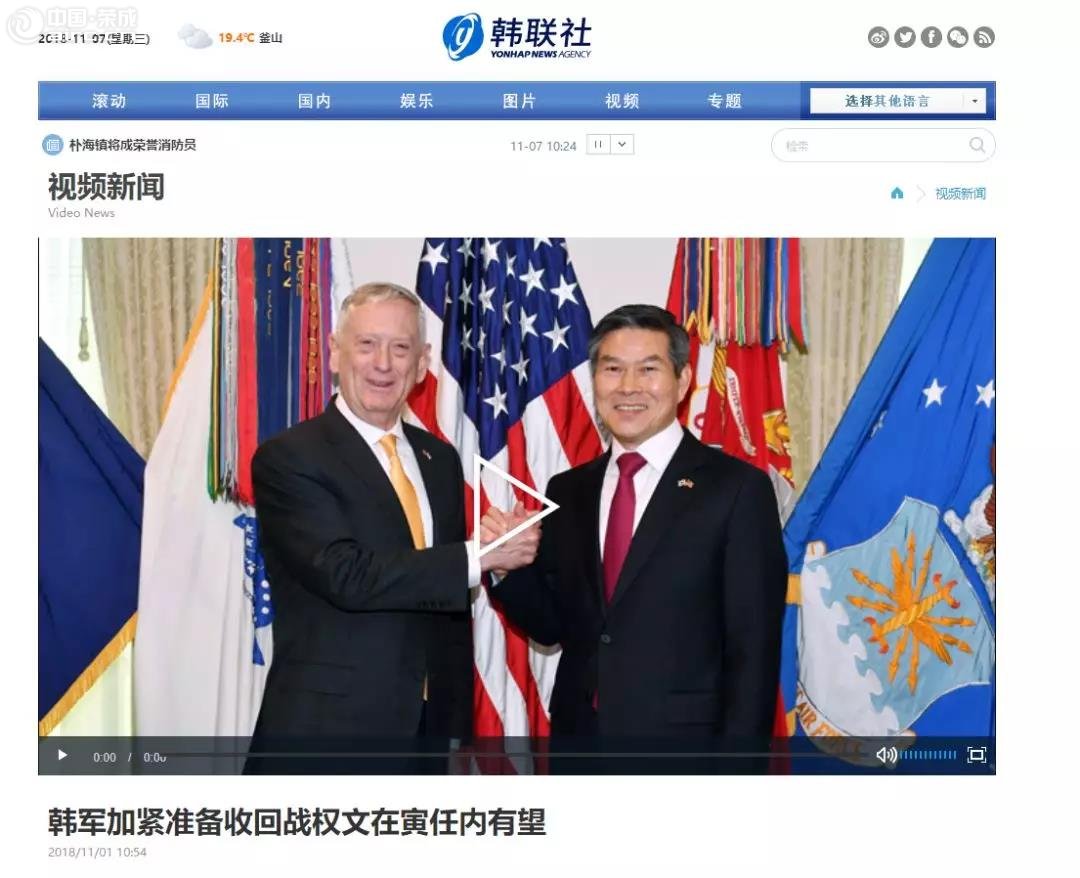Toggle fullscreen on the video player
Viewport: 1080px width, 878px height.
977,755
